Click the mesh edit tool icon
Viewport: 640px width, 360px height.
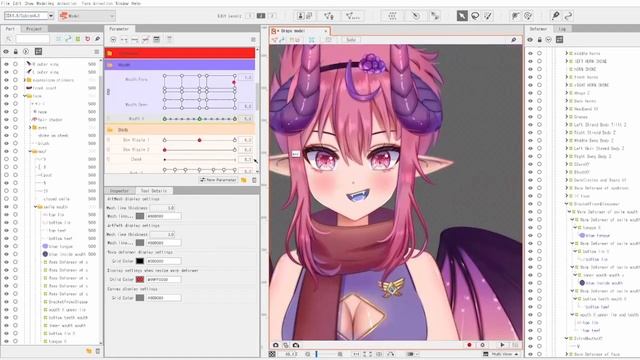pos(329,16)
